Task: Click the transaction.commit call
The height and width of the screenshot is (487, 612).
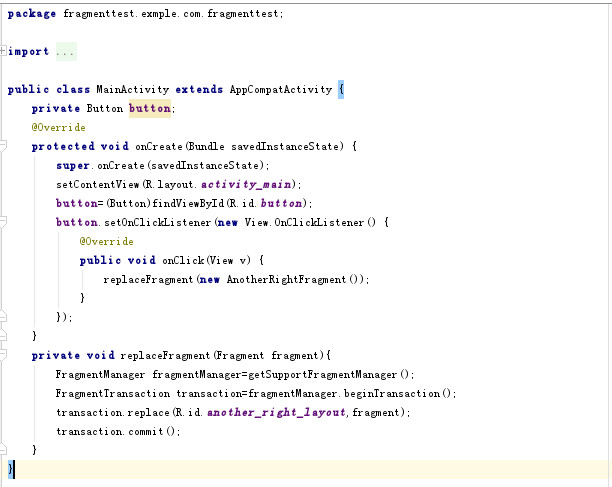Action: (x=110, y=431)
